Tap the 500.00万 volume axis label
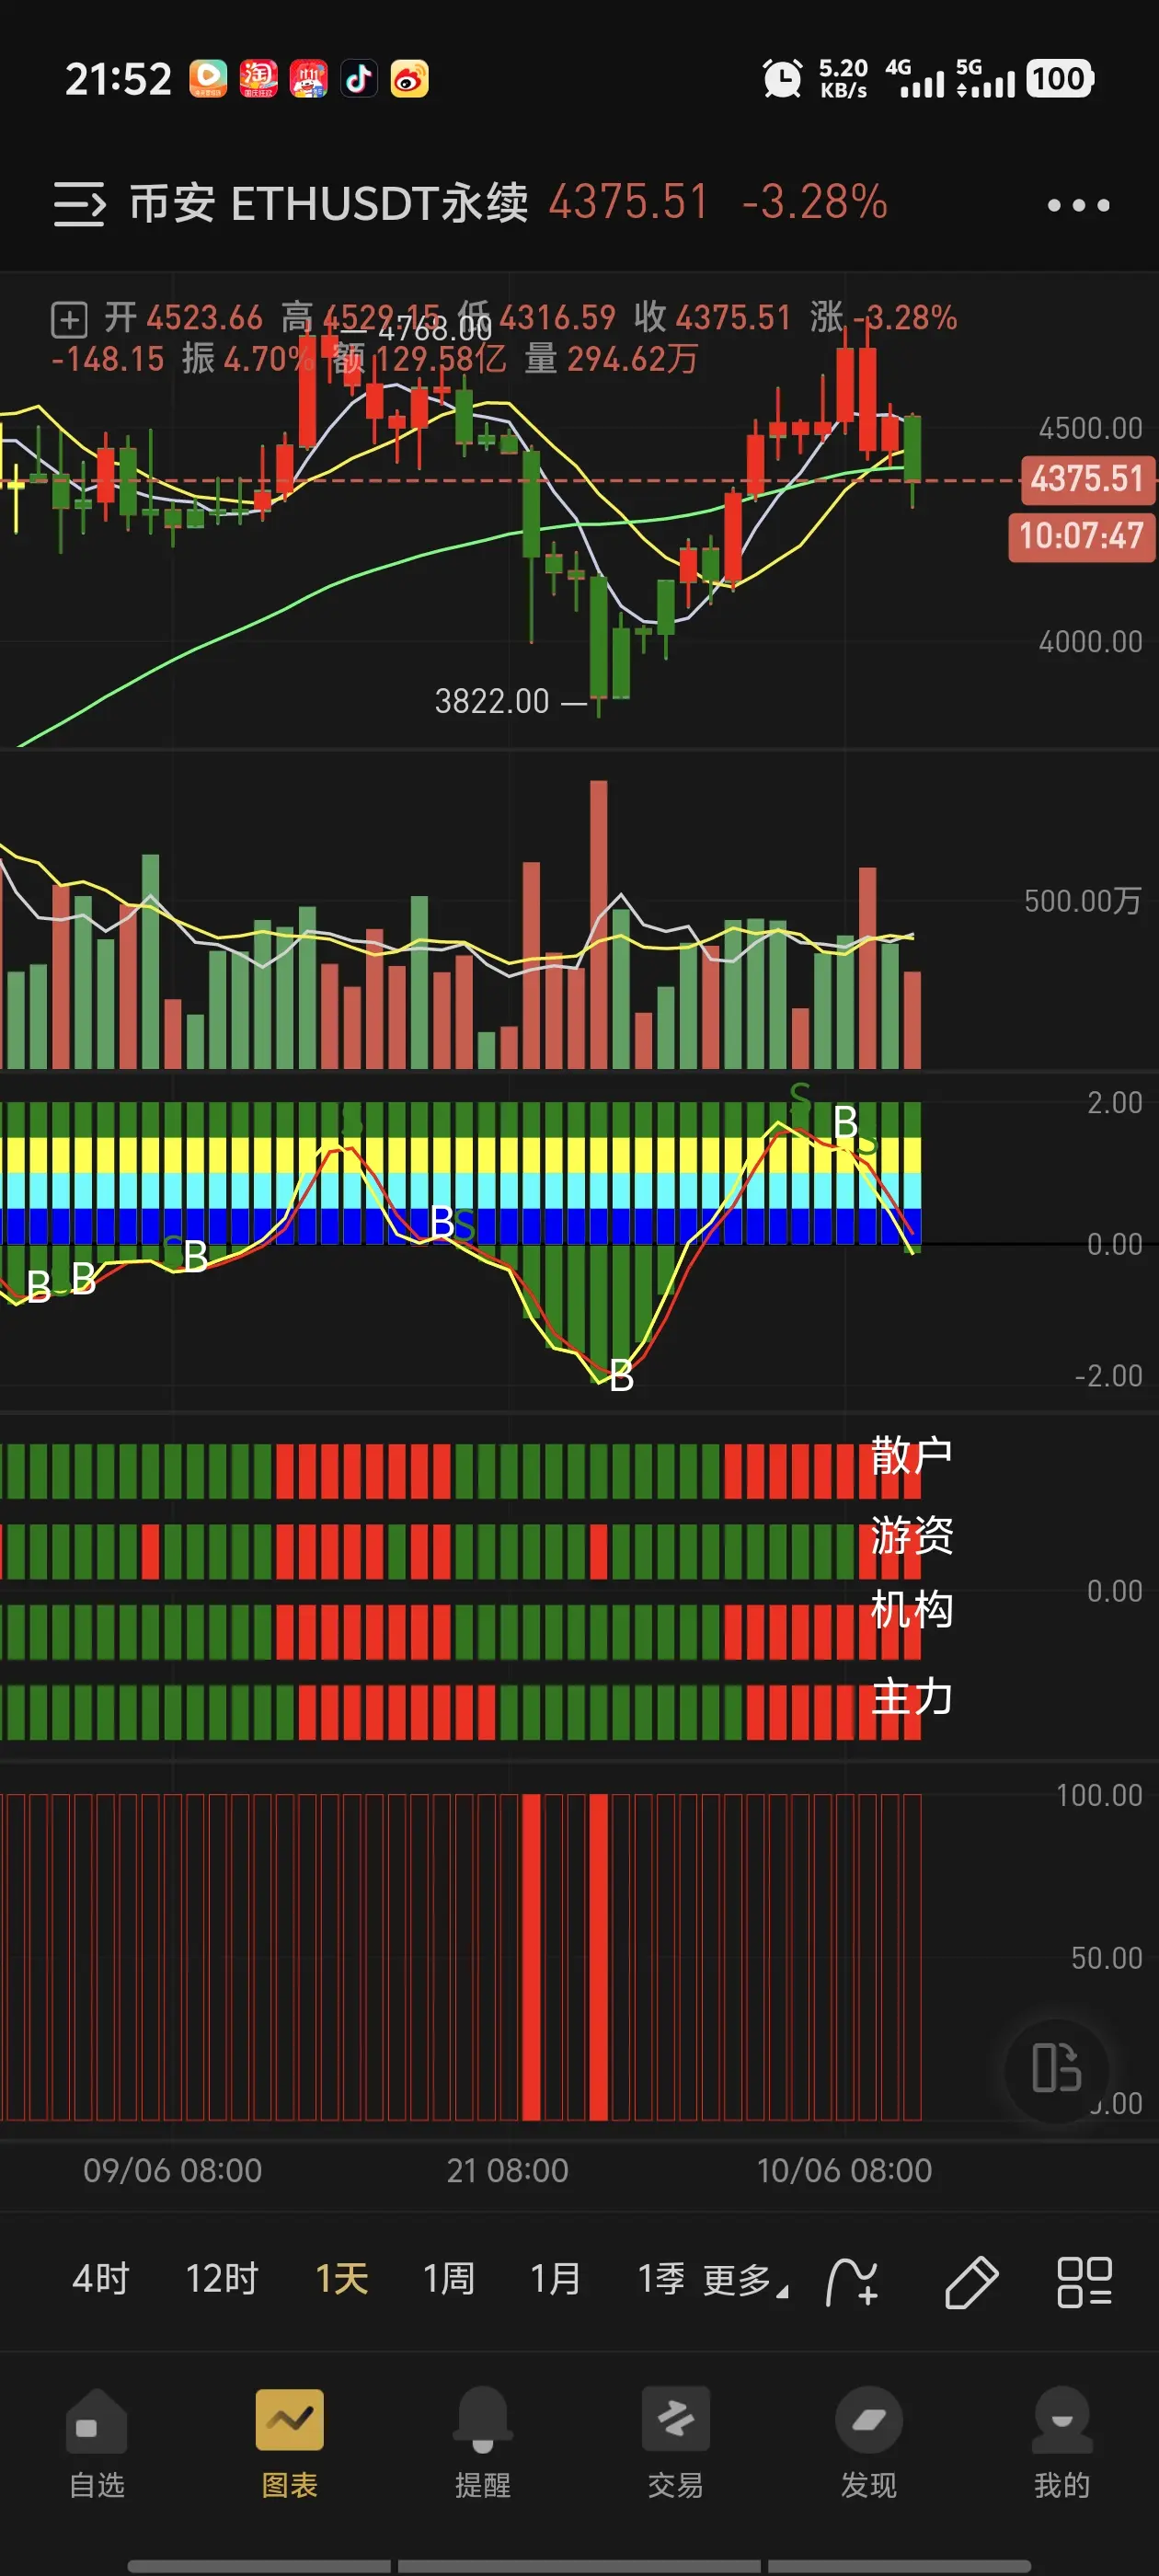 [x=1083, y=901]
